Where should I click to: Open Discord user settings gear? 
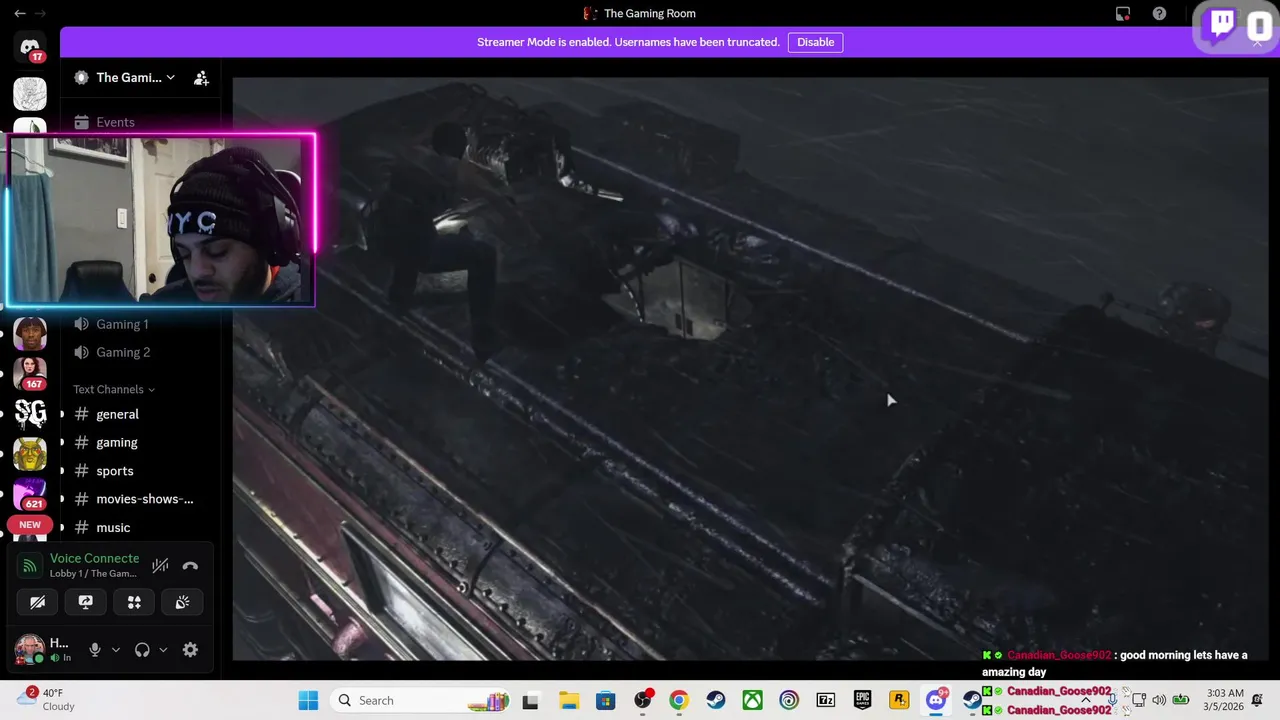coord(190,650)
